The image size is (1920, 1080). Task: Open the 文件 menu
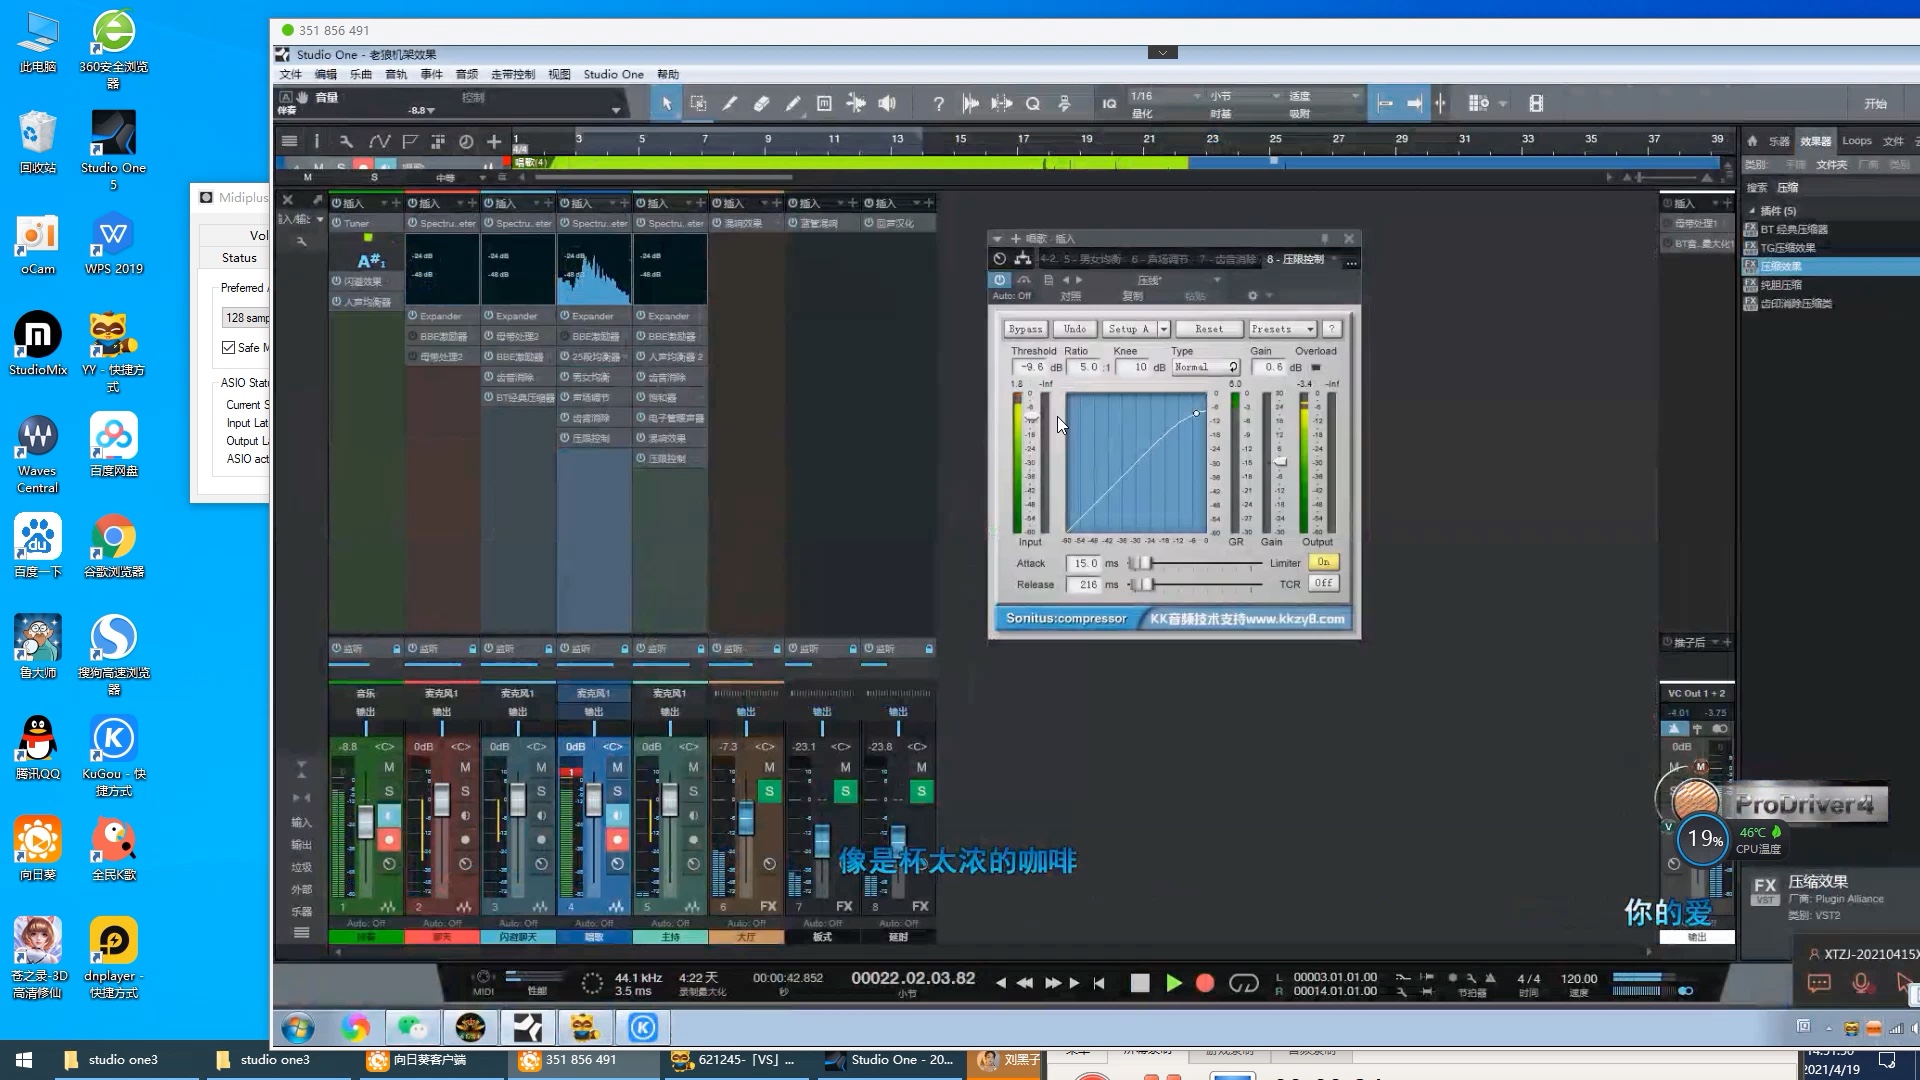pyautogui.click(x=290, y=74)
